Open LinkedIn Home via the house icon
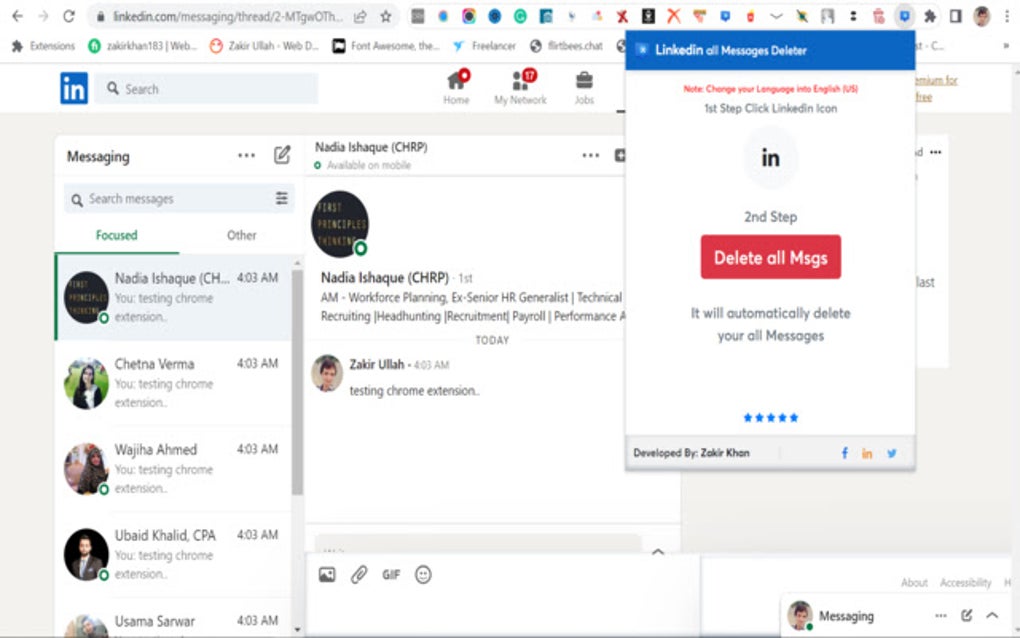This screenshot has height=638, width=1020. point(456,87)
